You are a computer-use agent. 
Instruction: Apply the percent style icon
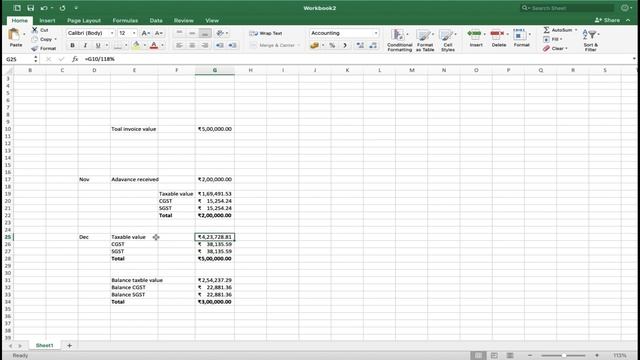[x=332, y=45]
